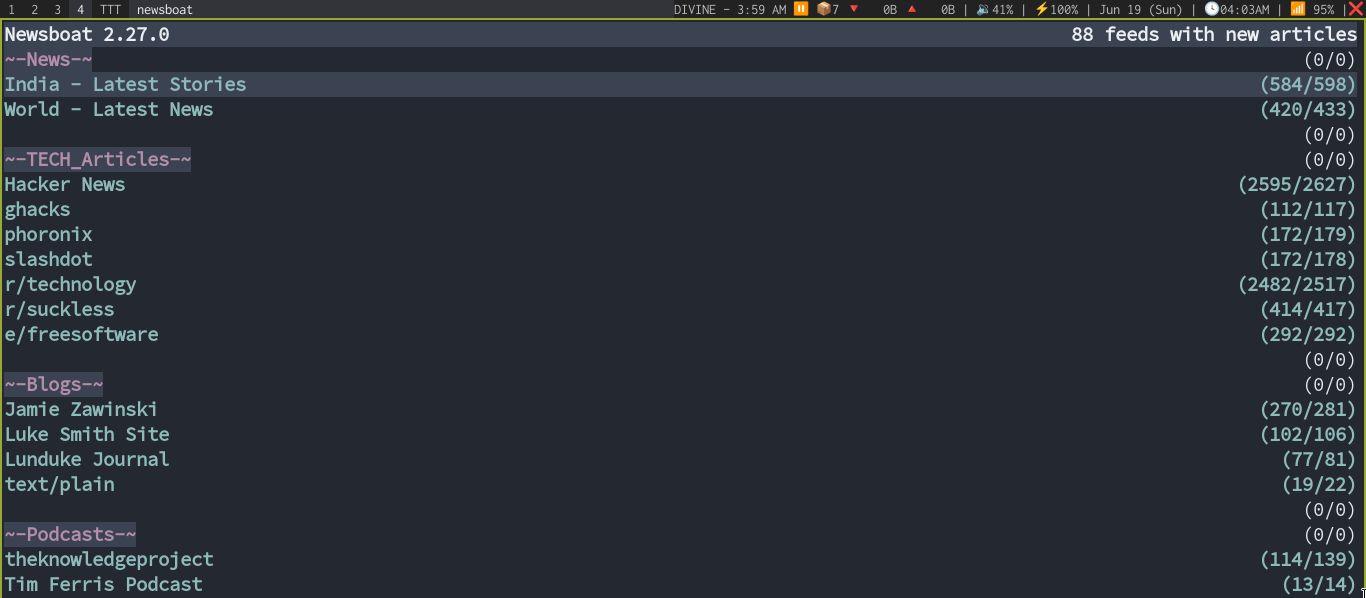Open the Lunduke Journal feed

tap(87, 459)
